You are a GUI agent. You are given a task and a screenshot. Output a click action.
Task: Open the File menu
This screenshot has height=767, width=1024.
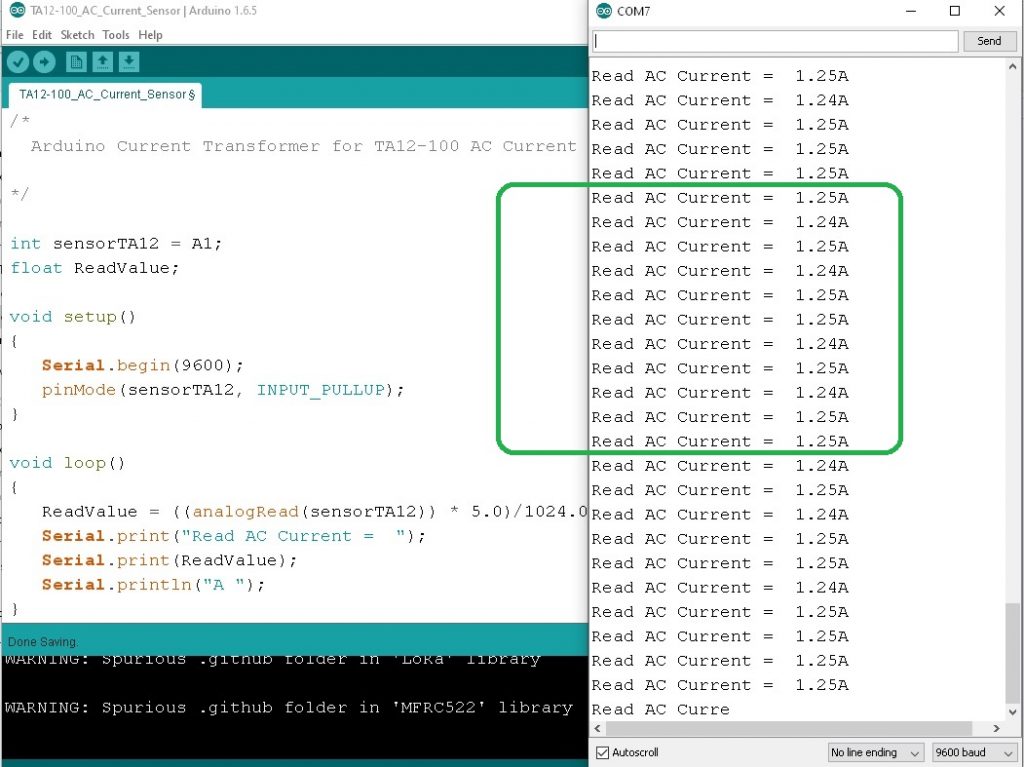pos(14,35)
